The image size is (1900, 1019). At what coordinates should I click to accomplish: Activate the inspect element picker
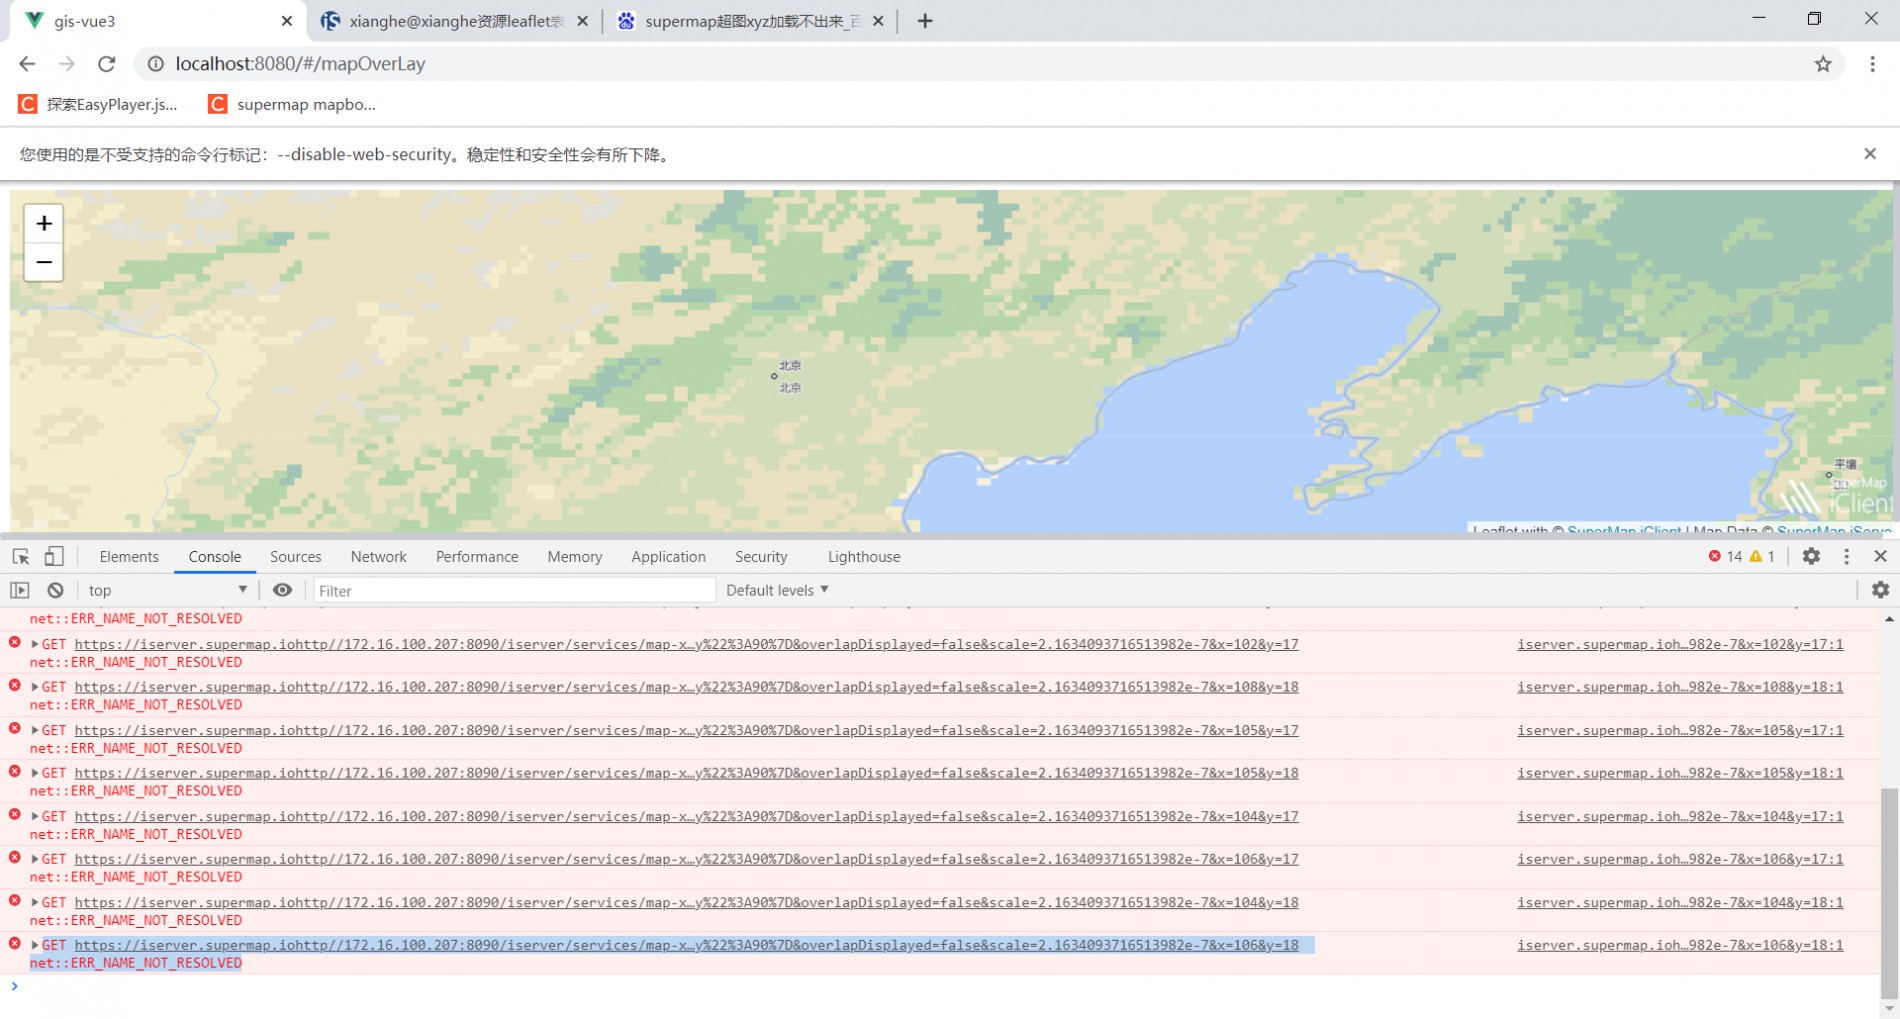coord(21,557)
